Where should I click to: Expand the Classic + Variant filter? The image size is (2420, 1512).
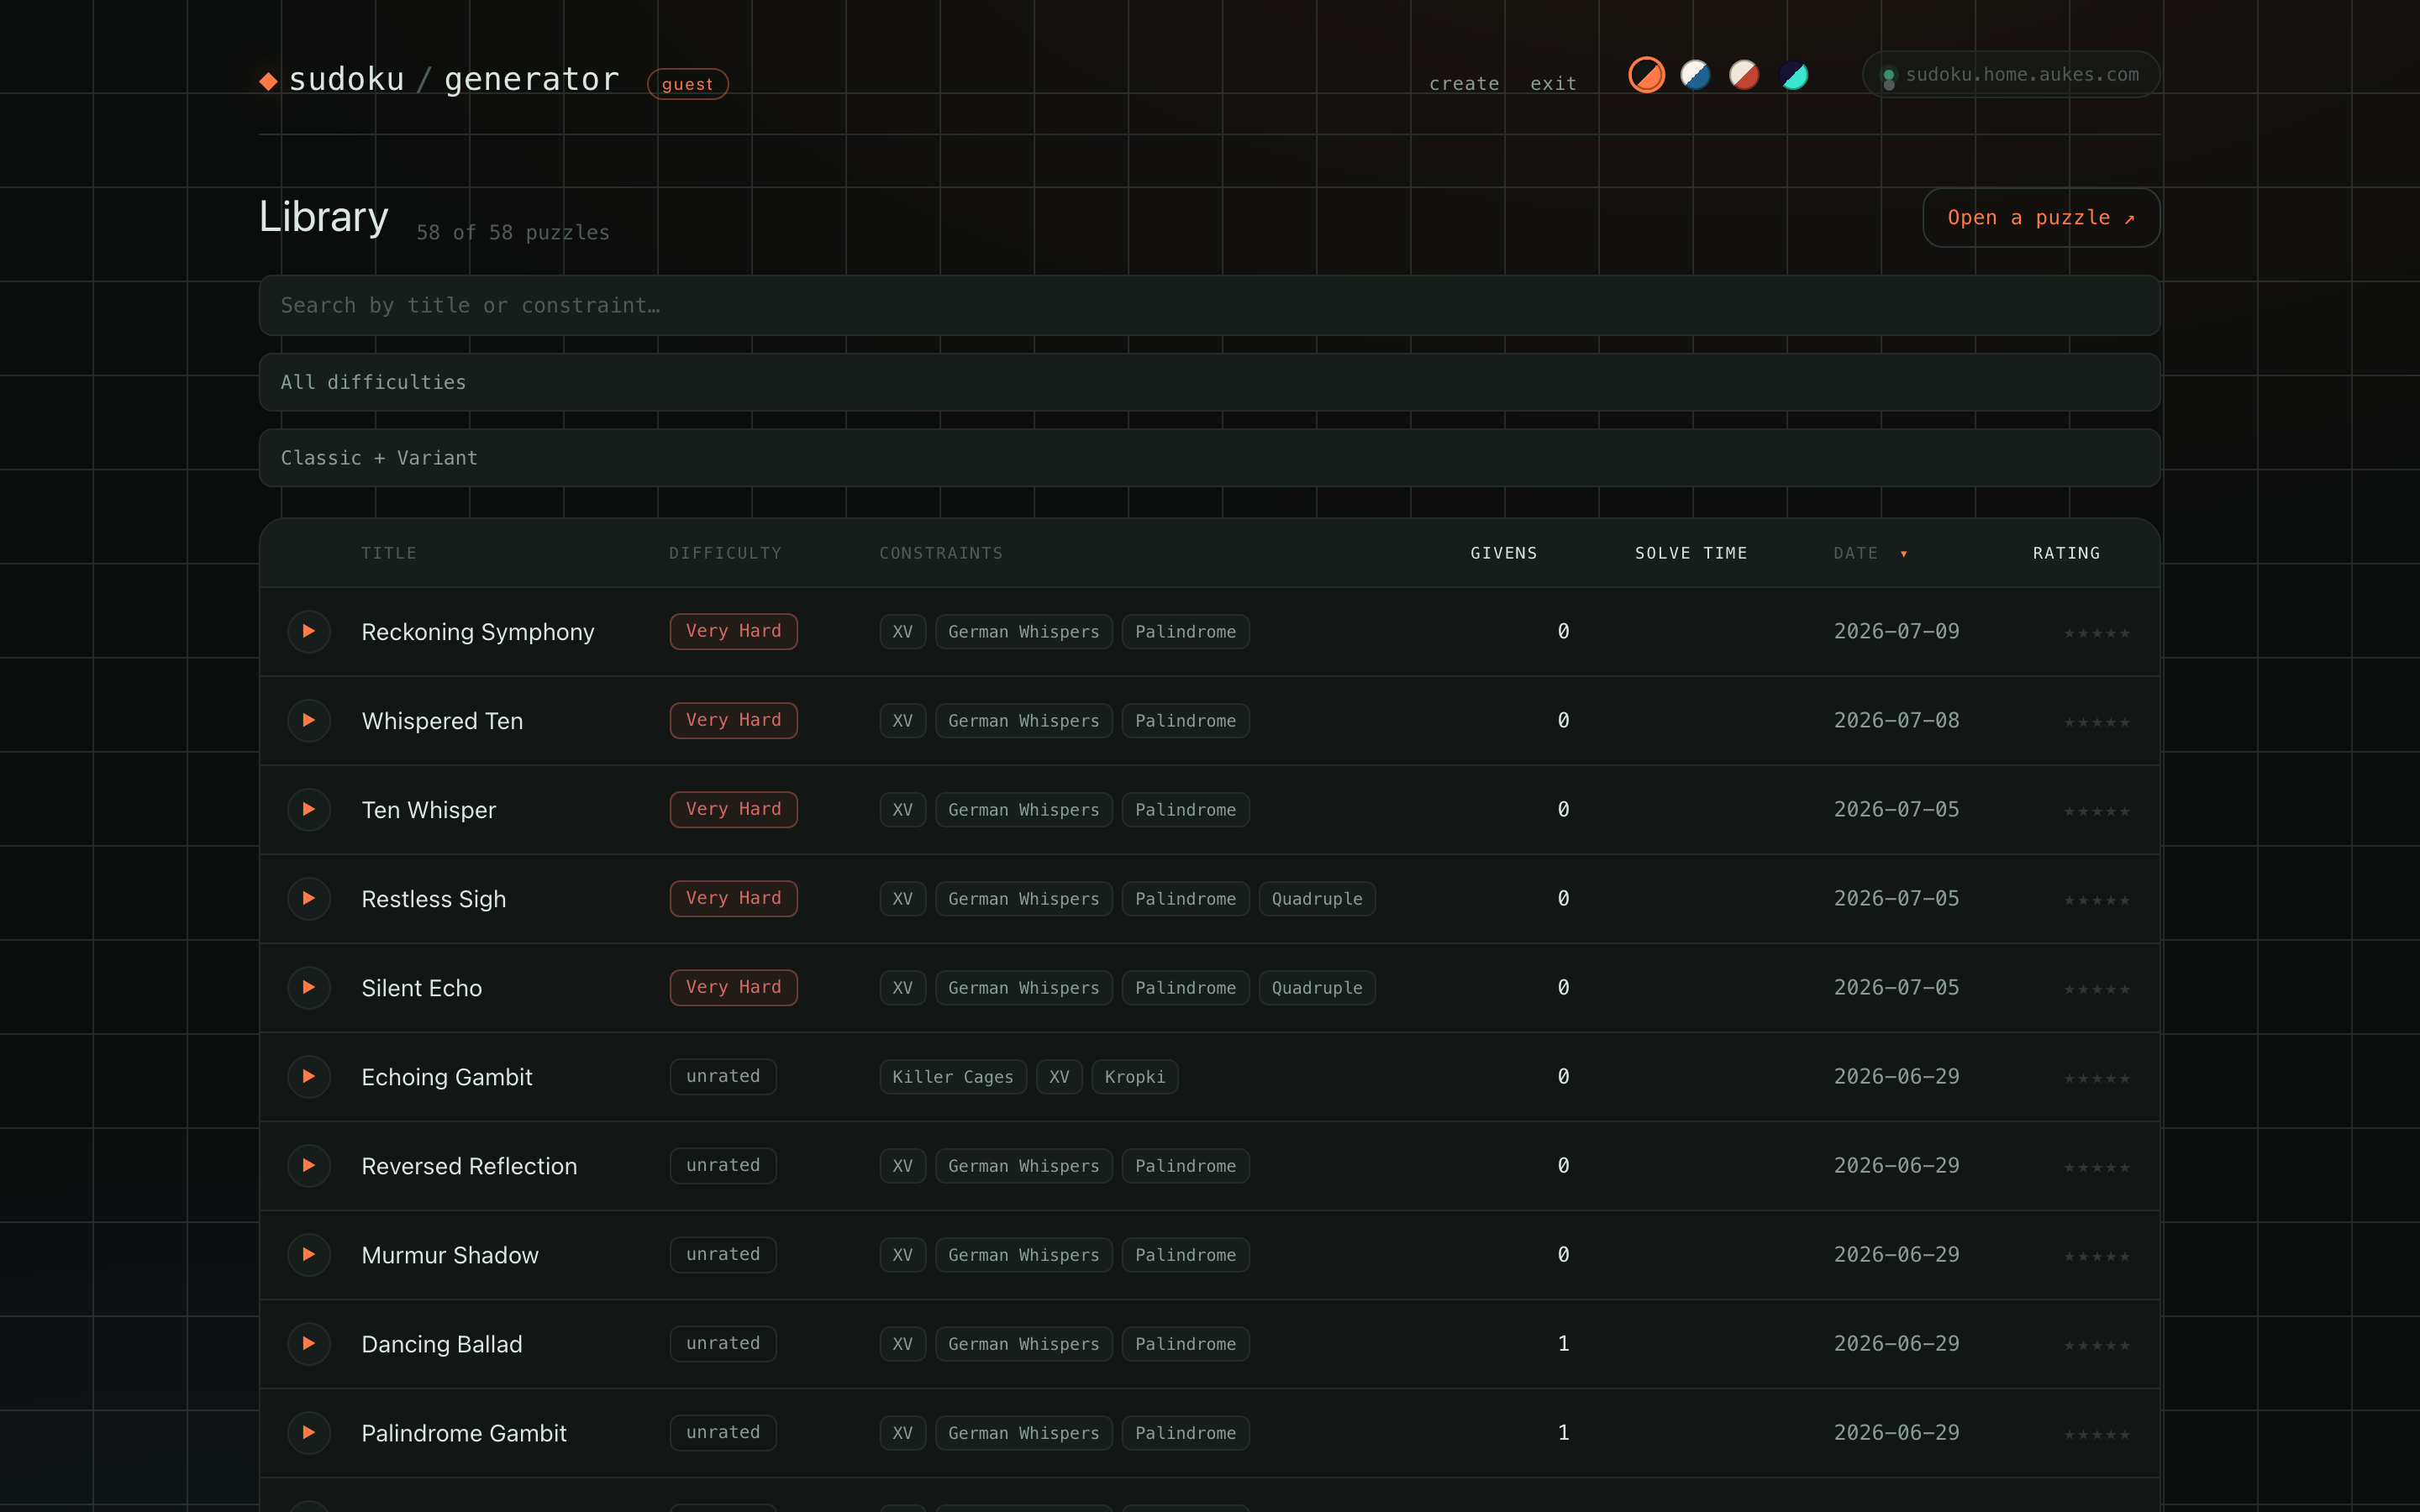pyautogui.click(x=1209, y=458)
